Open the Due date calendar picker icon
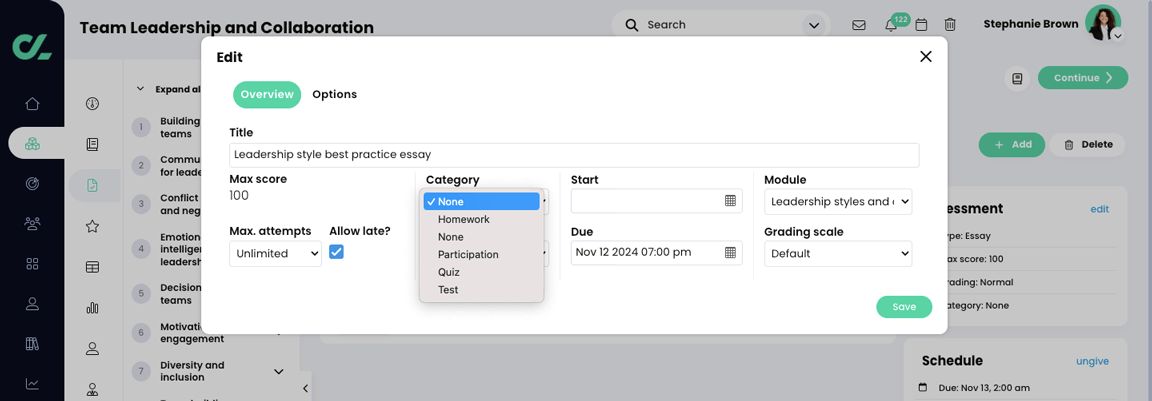The height and width of the screenshot is (401, 1152). [730, 253]
